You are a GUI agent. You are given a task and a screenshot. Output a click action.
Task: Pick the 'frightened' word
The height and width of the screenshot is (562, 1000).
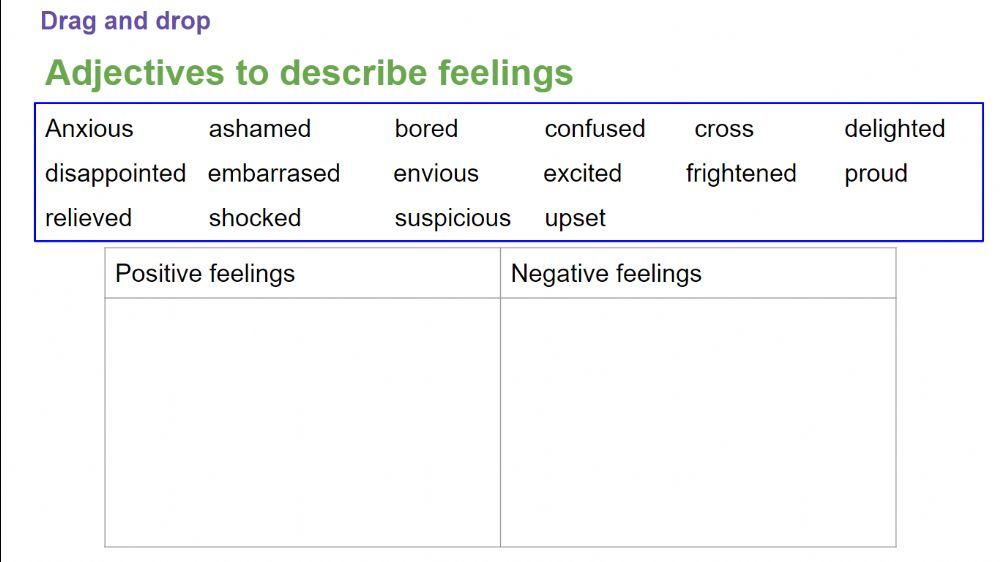(x=740, y=173)
